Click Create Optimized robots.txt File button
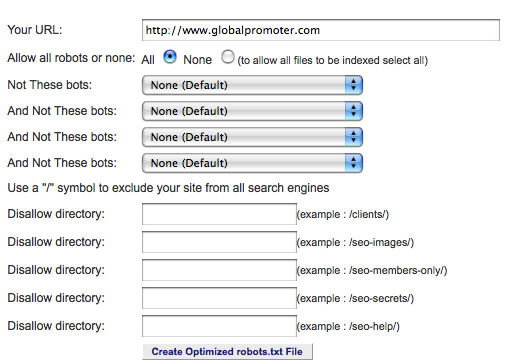Viewport: 523px width, 364px height. pos(227,352)
